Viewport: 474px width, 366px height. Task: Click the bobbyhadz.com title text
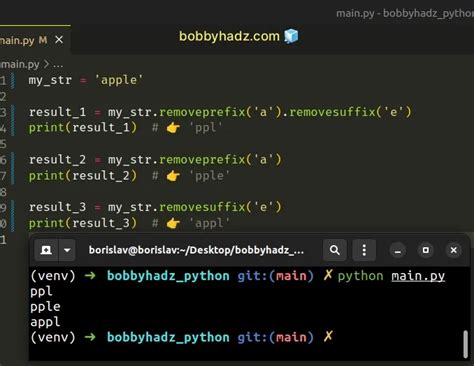point(229,36)
